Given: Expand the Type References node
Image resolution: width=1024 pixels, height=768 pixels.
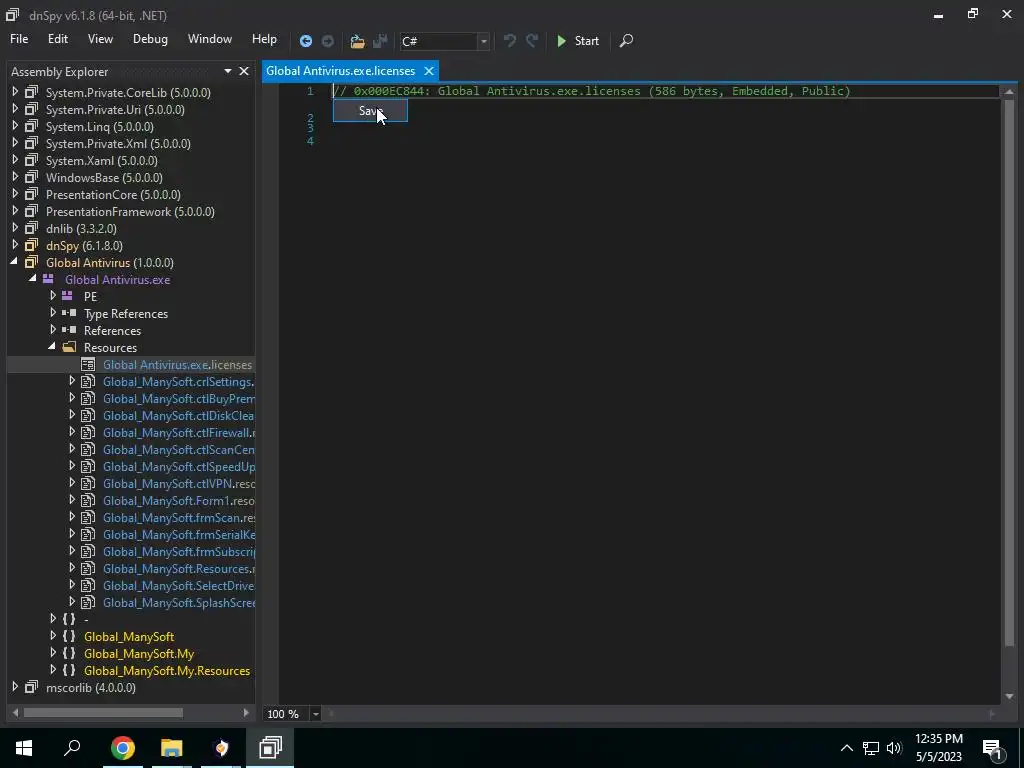Looking at the screenshot, I should [x=53, y=313].
